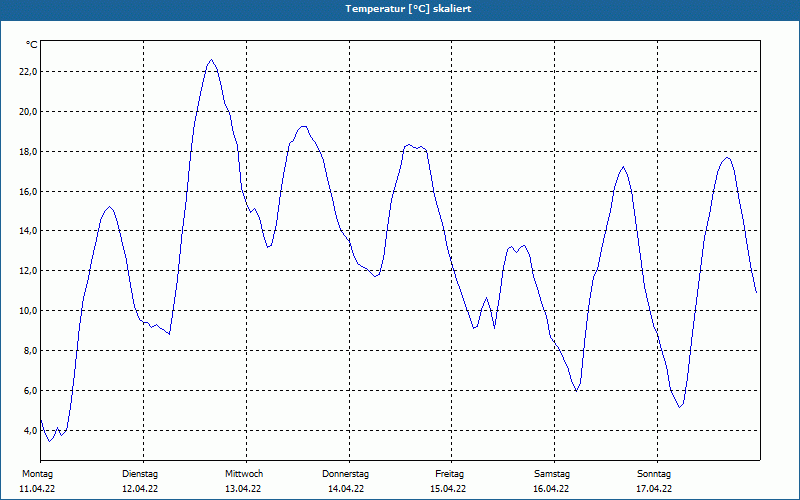Click the °C unit label
This screenshot has width=800, height=500.
click(x=32, y=45)
